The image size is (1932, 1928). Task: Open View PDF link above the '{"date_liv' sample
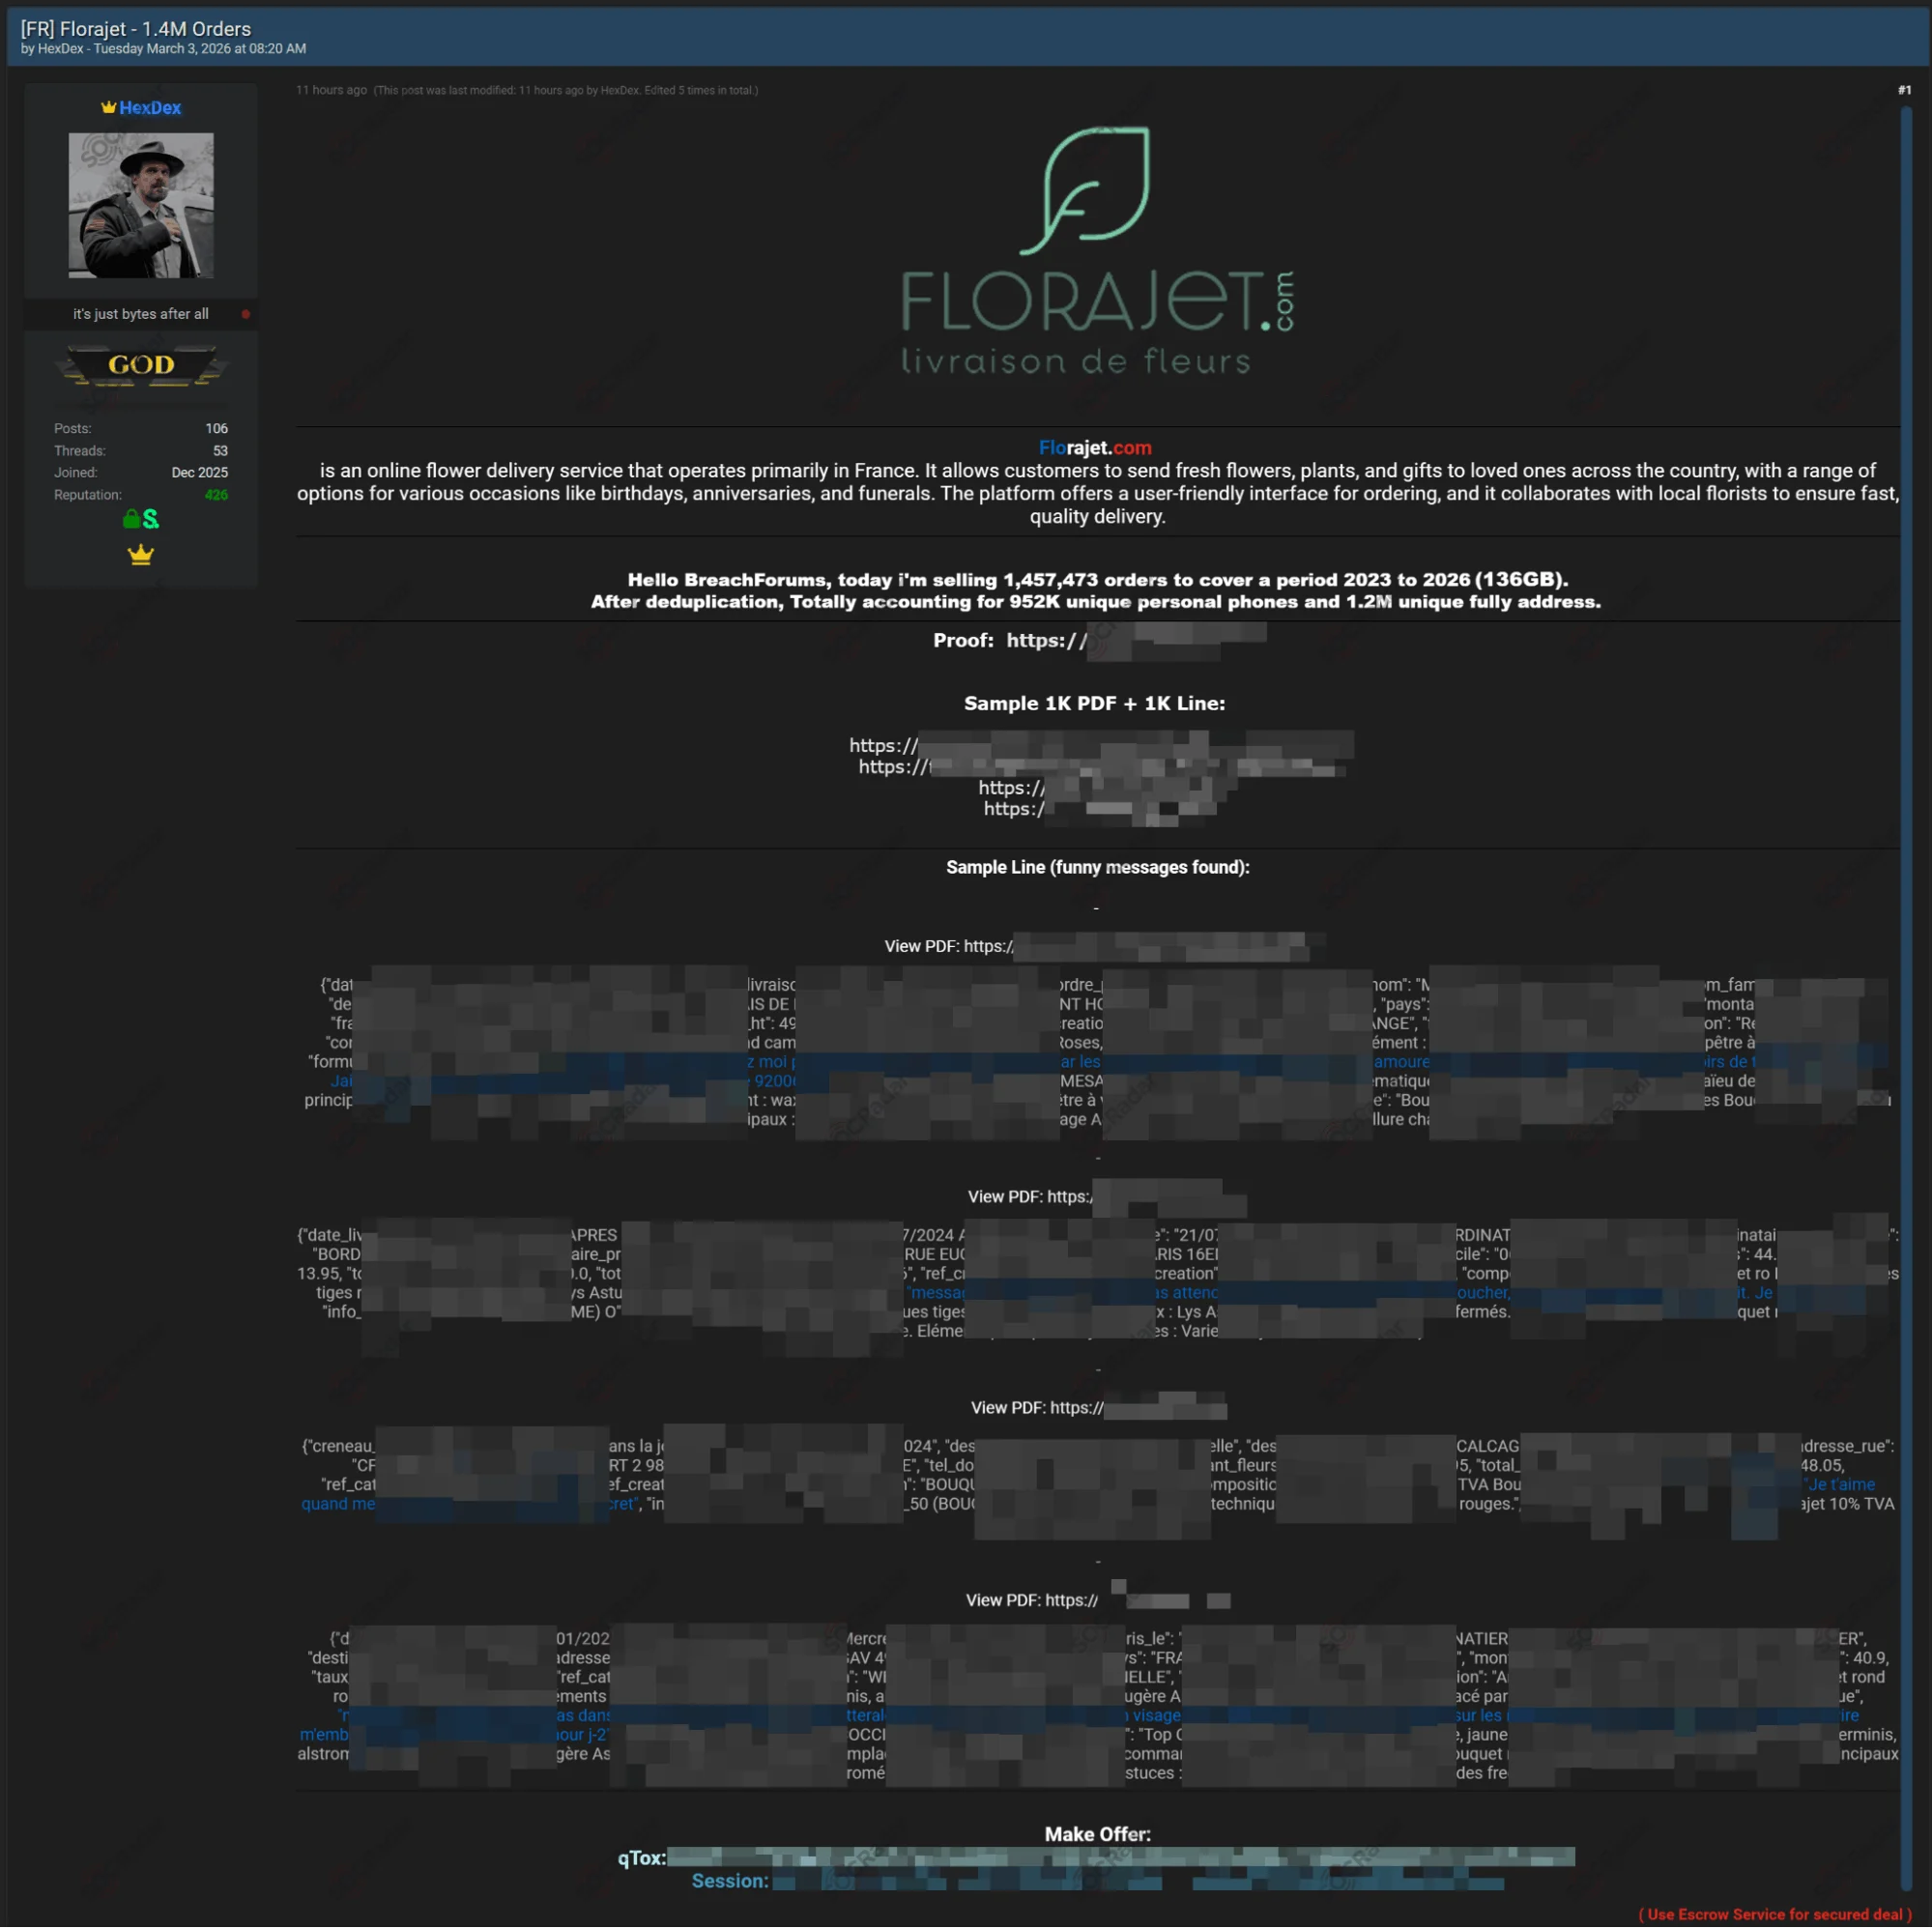click(1106, 1196)
